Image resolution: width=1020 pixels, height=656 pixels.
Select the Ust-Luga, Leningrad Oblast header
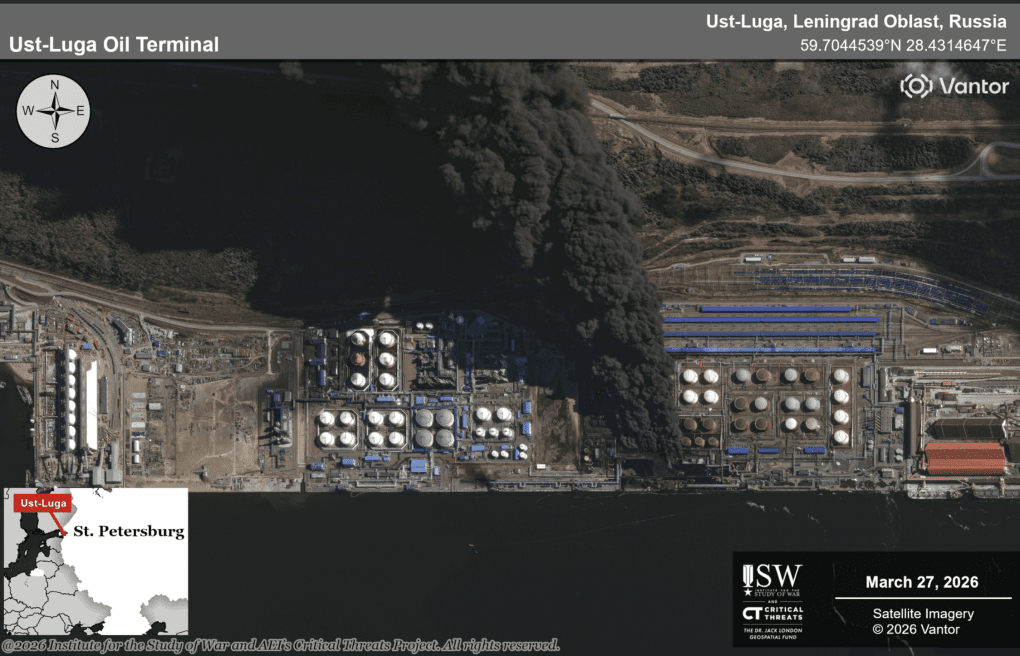coord(856,20)
